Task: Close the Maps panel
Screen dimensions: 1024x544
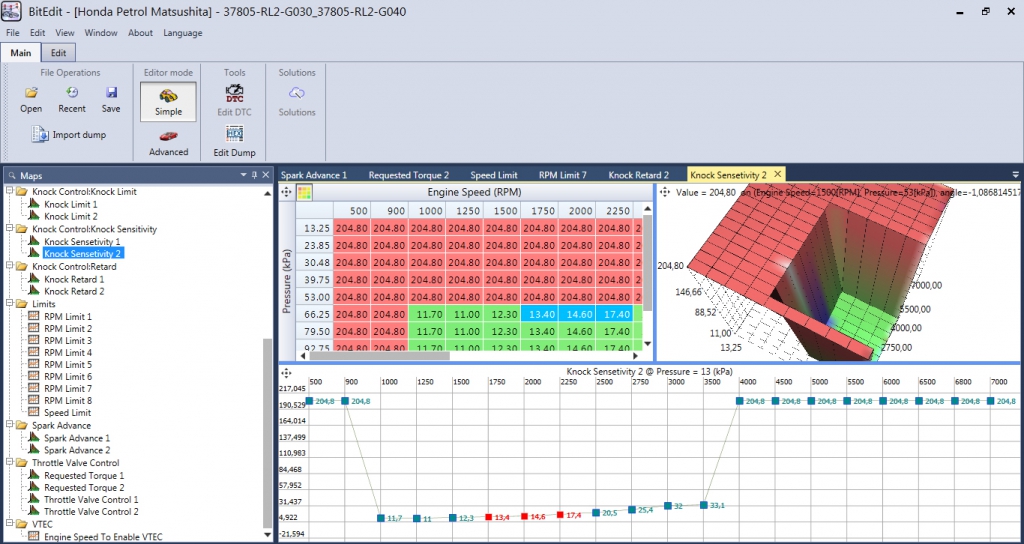Action: coord(266,175)
